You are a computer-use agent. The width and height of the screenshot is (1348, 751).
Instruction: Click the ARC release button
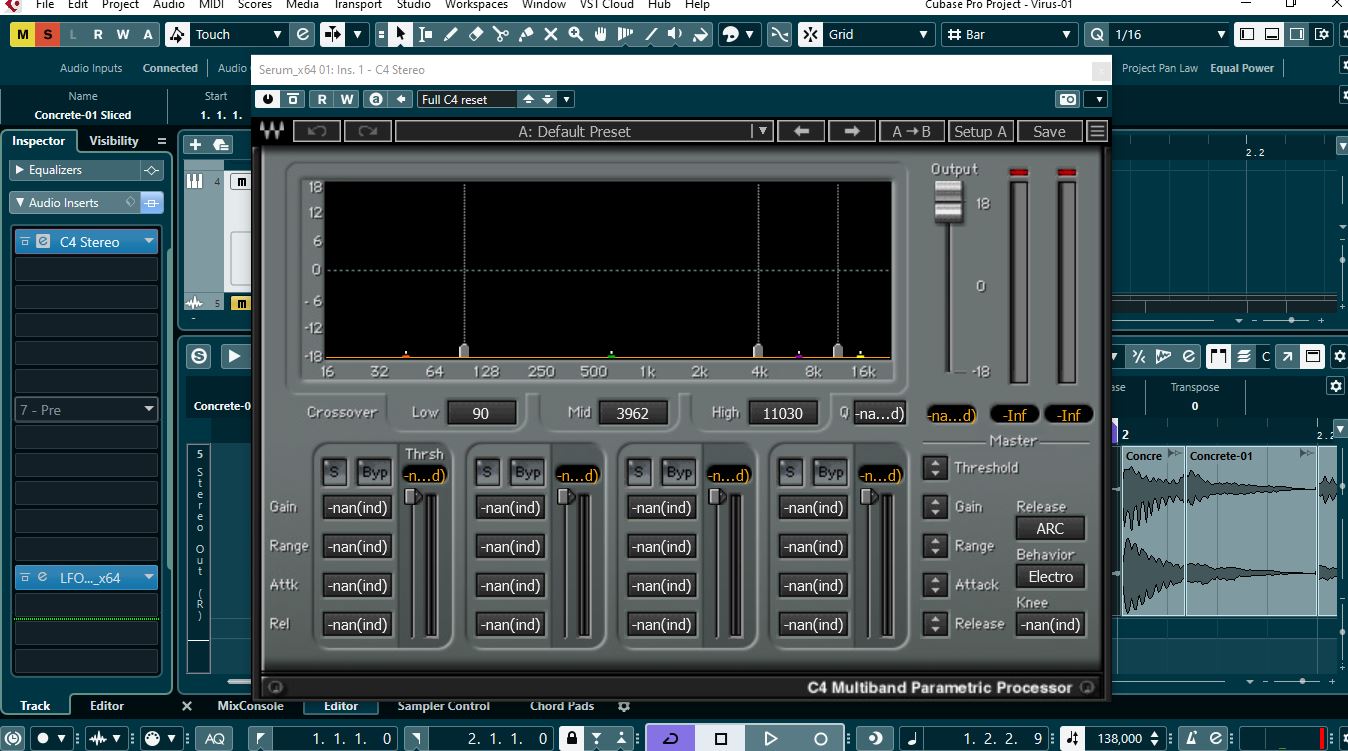pos(1050,529)
